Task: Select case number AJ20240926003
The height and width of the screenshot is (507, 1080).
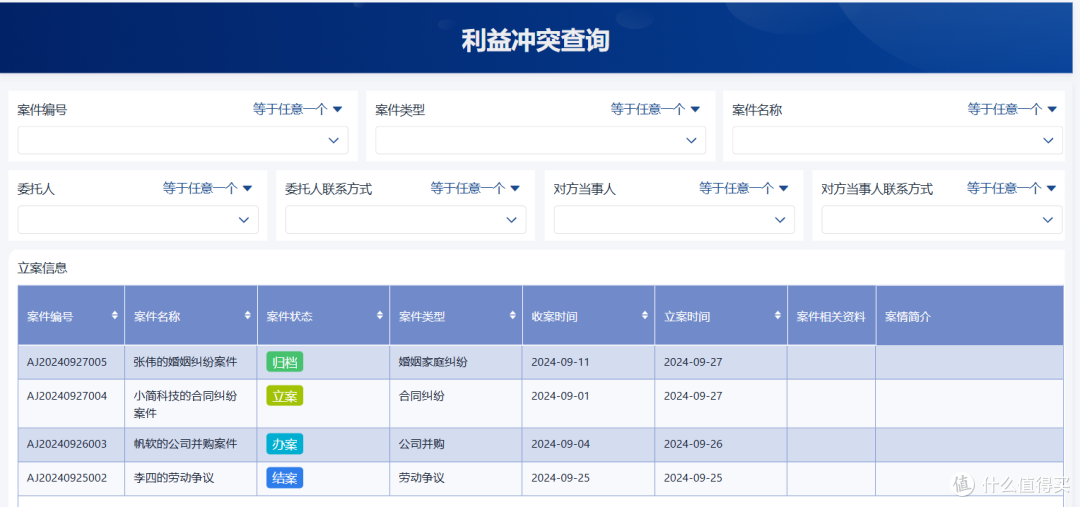Action: [x=67, y=444]
